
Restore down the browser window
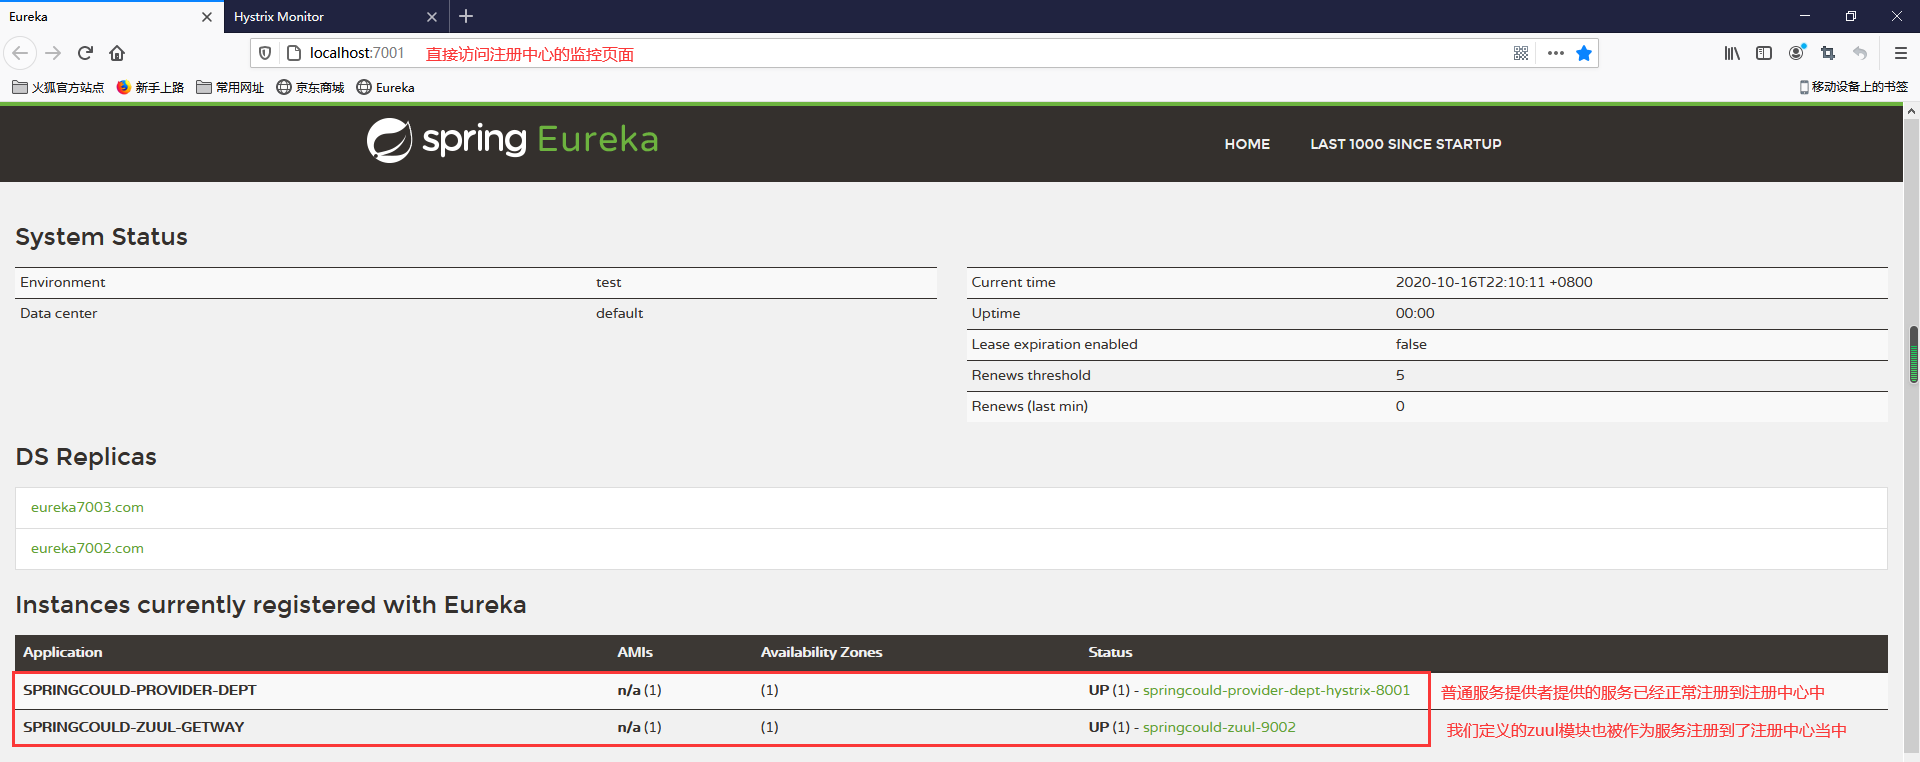pyautogui.click(x=1851, y=16)
